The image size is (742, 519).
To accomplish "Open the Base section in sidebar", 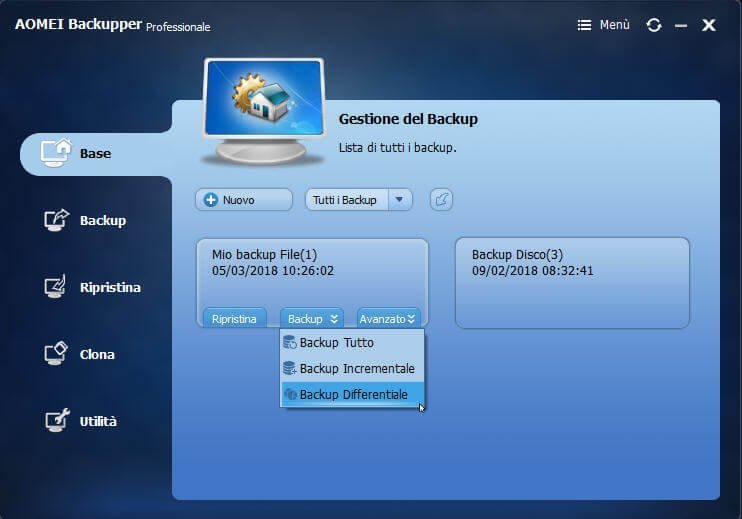I will tap(97, 154).
